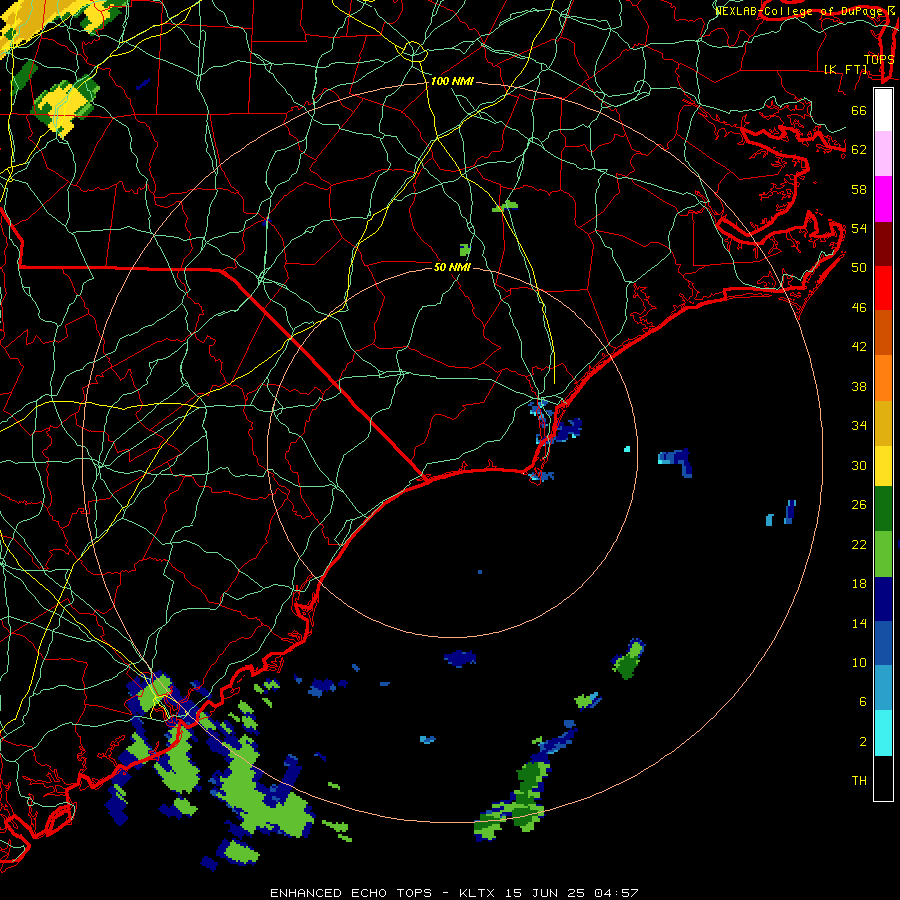Click the 'TH' threshold label
Viewport: 900px width, 900px height.
pyautogui.click(x=859, y=781)
